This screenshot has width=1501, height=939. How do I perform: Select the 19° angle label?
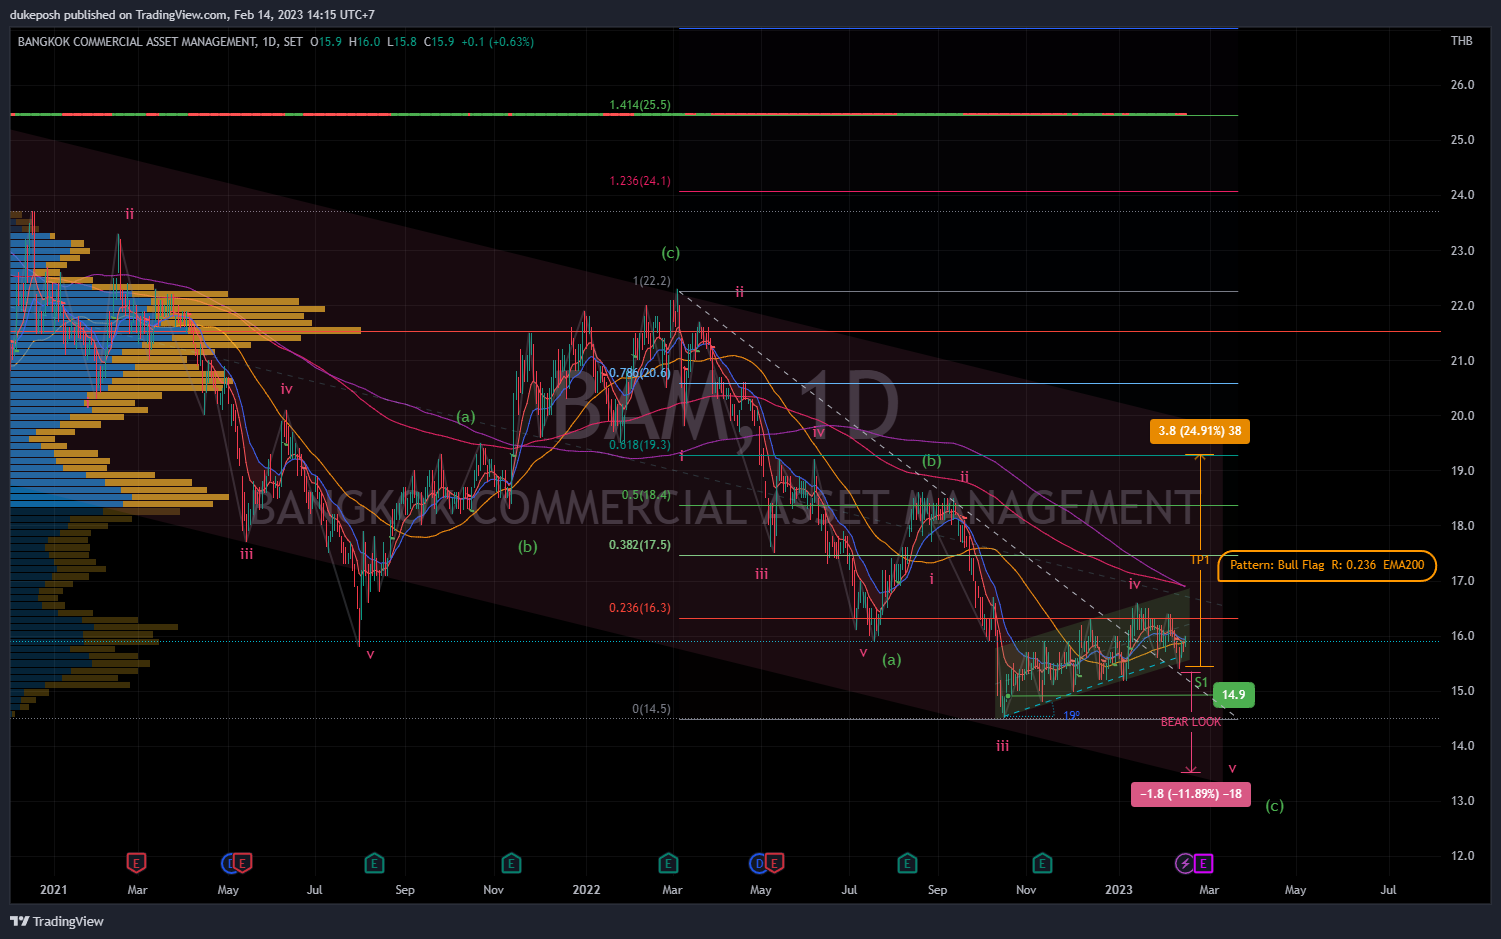coord(1071,715)
